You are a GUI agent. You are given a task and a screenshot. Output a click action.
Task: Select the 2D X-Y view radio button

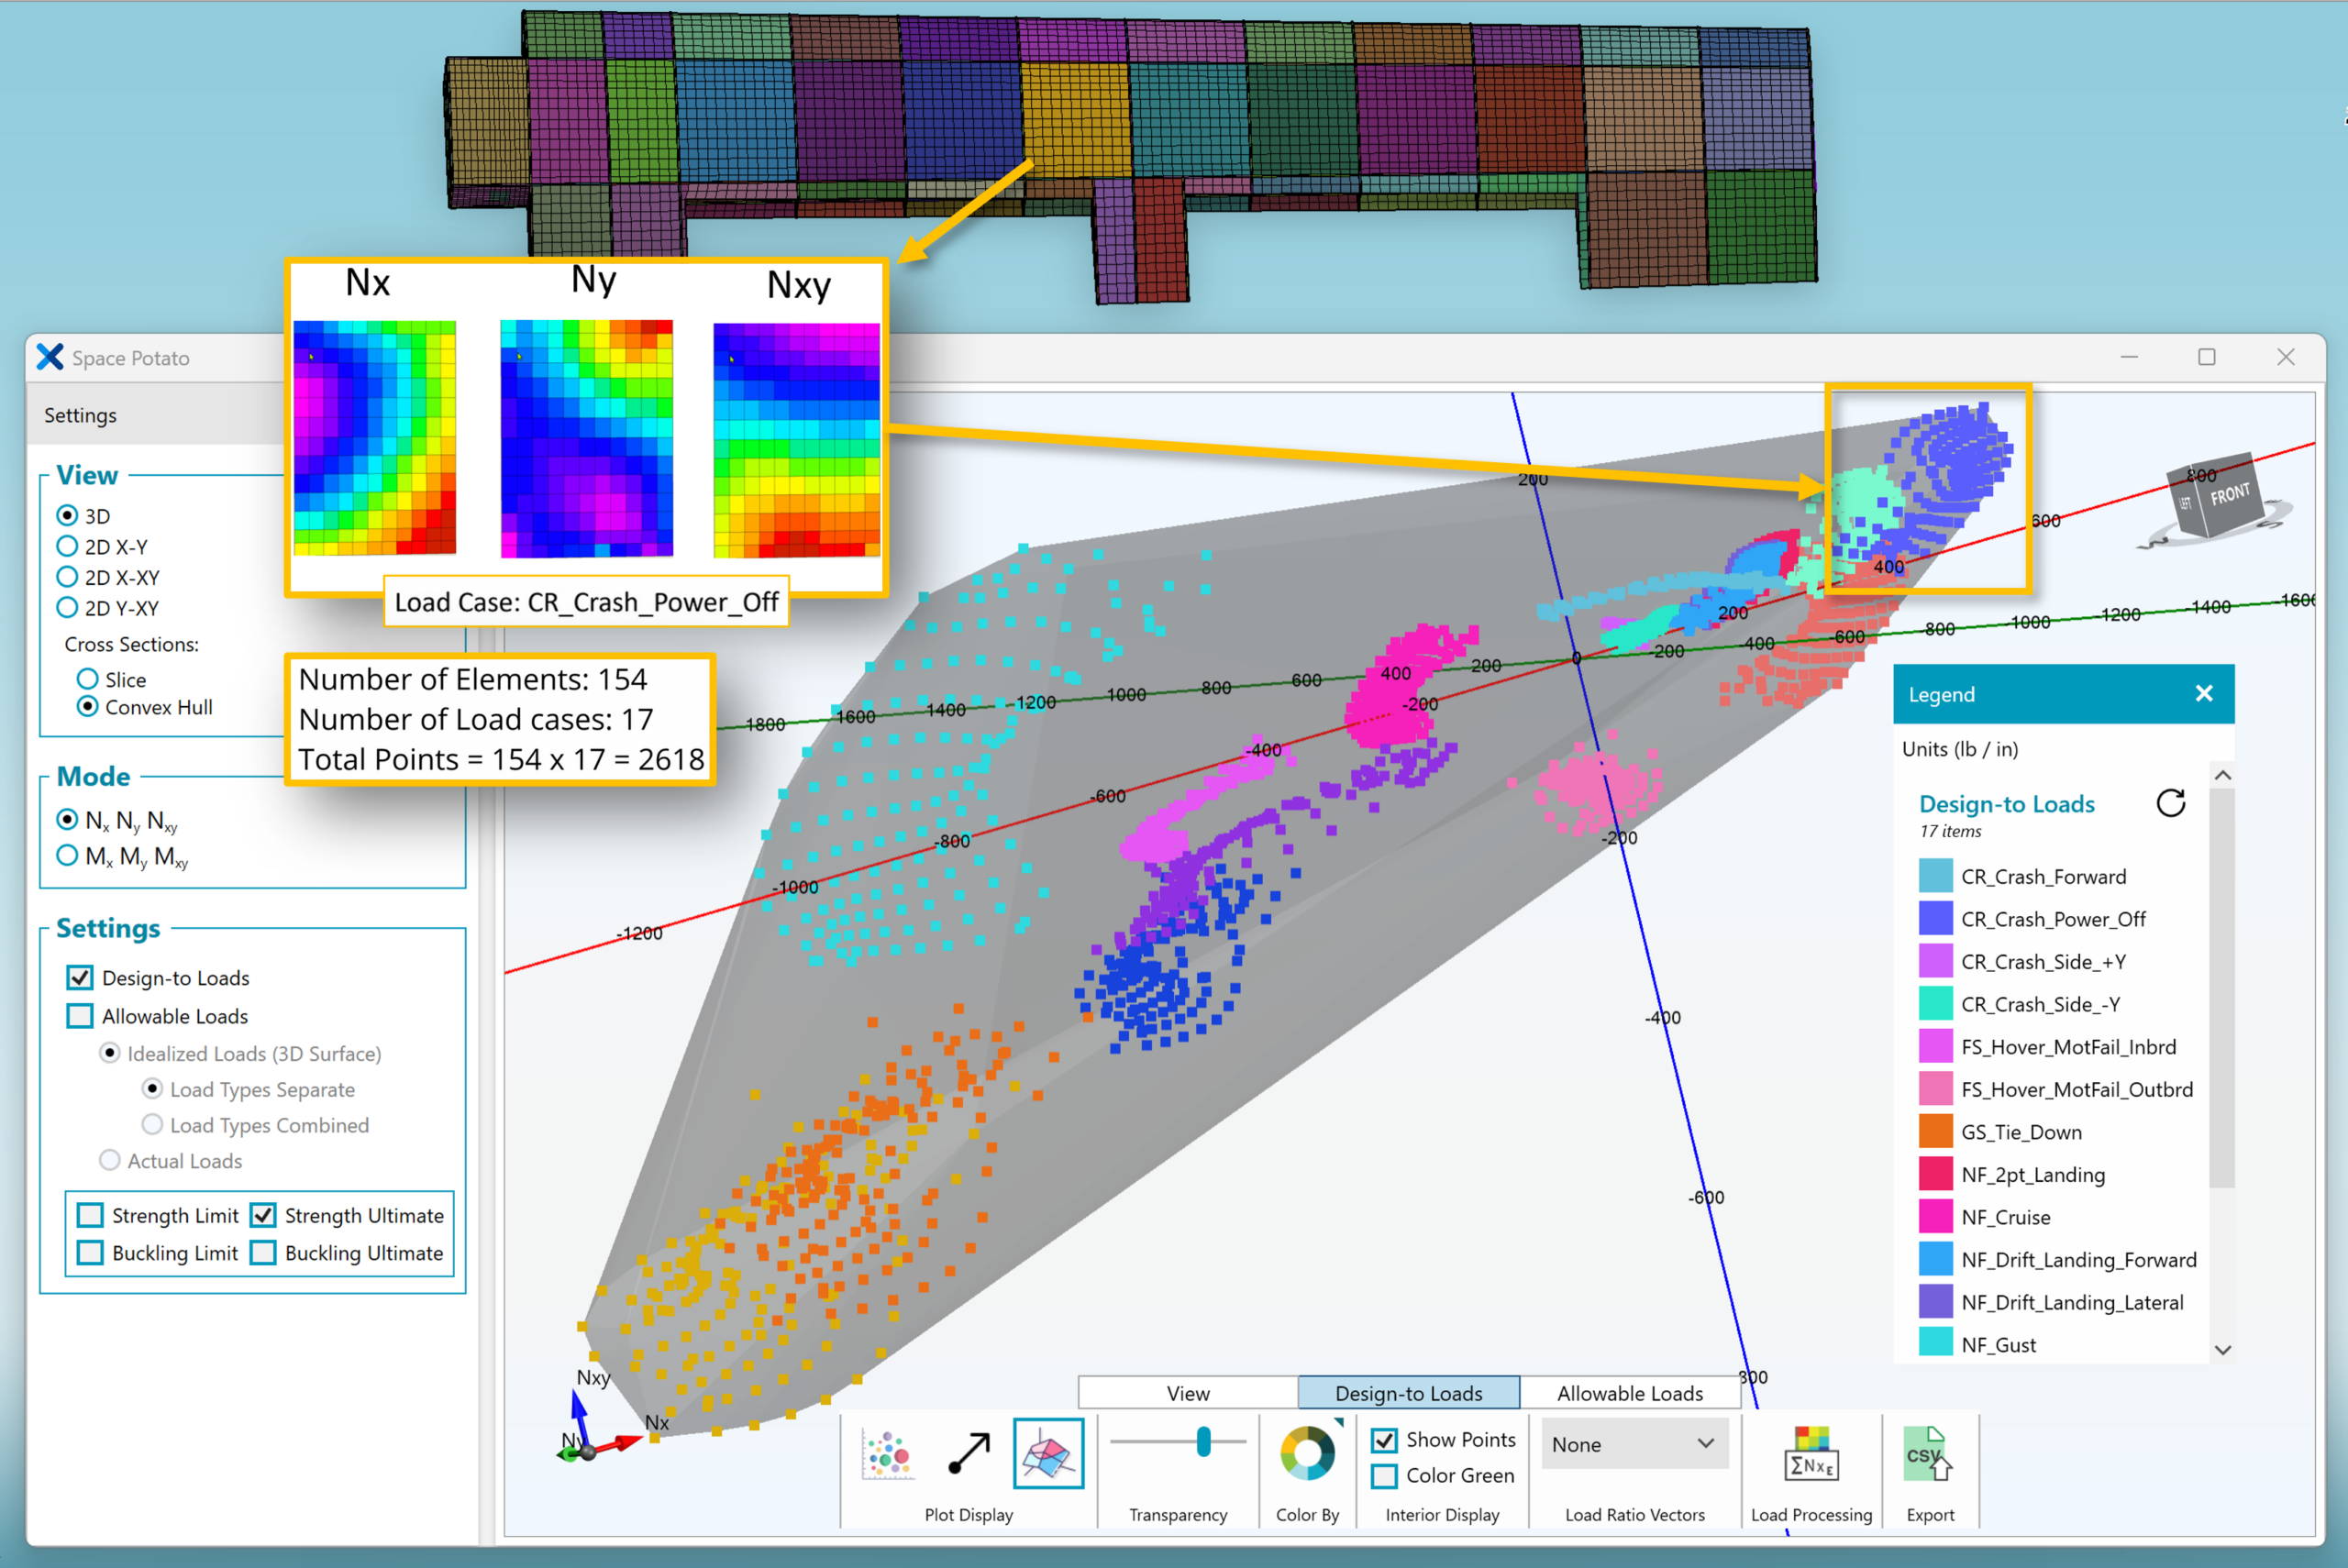tap(67, 547)
